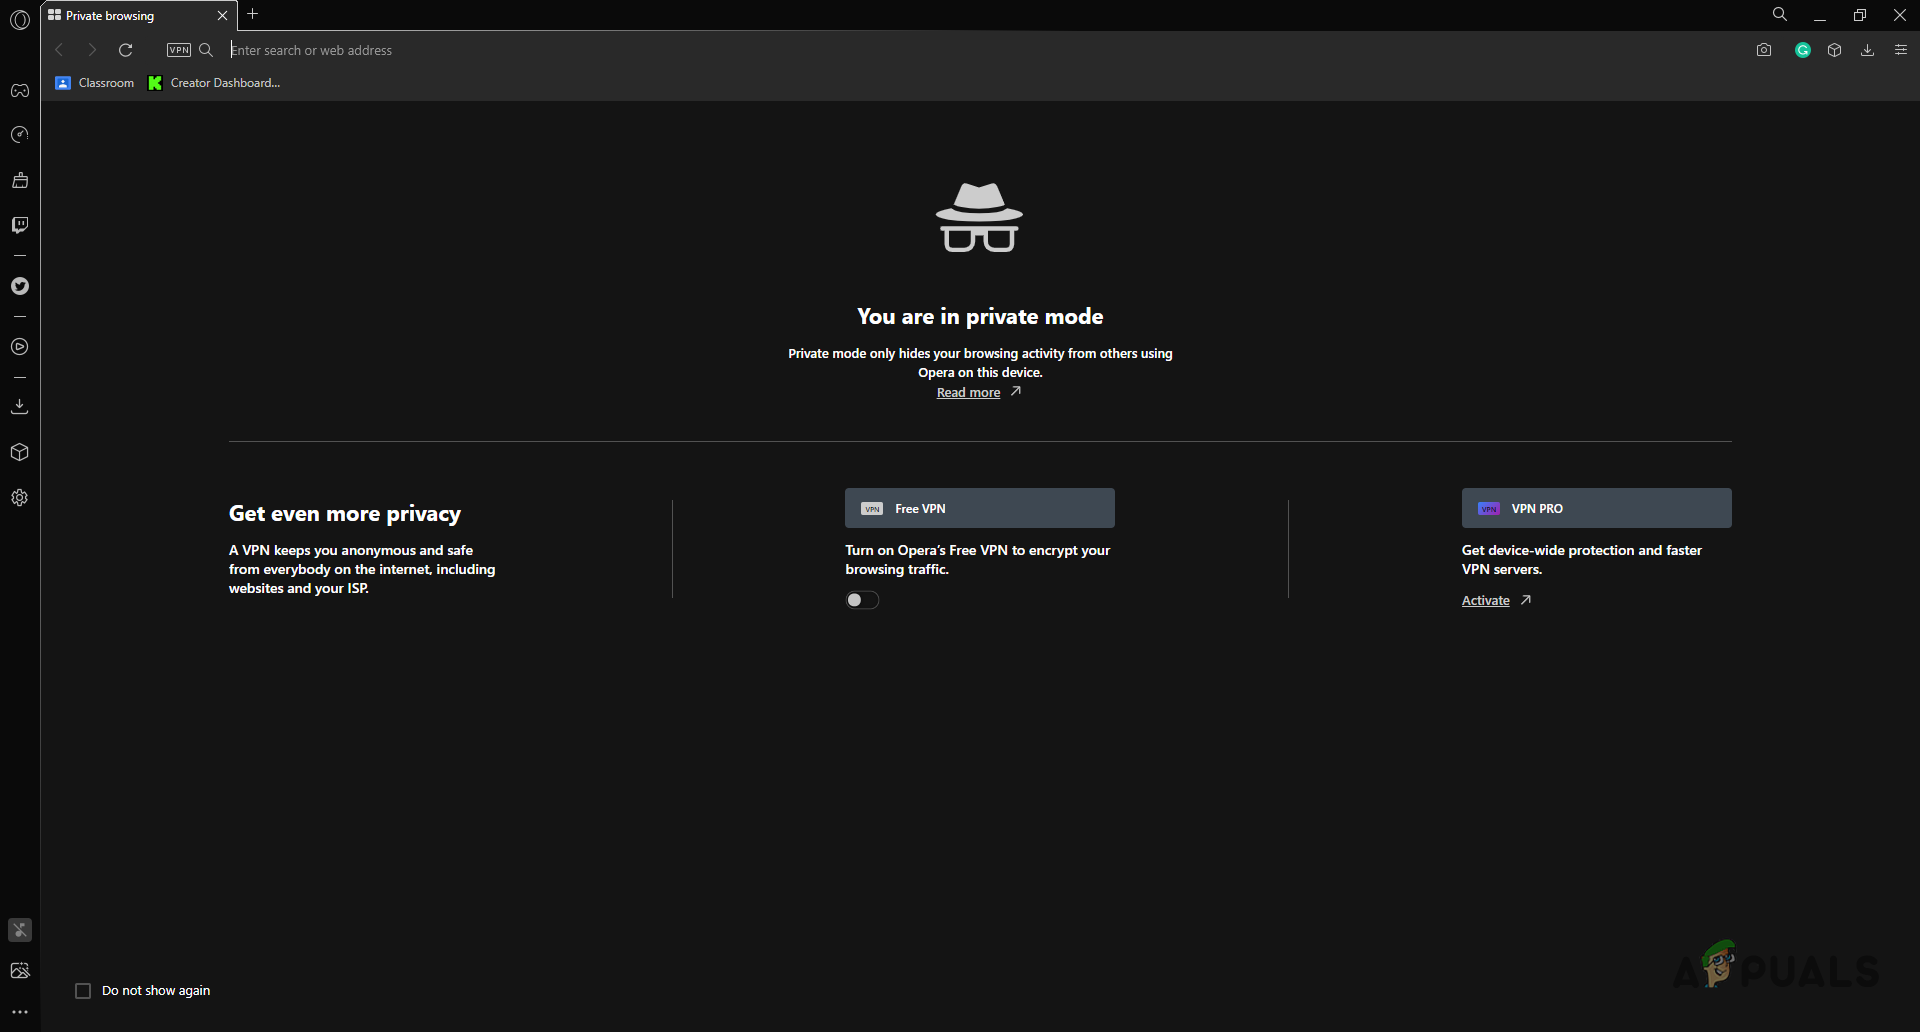Image resolution: width=1920 pixels, height=1032 pixels.
Task: Select the Private browsing tab
Action: click(x=138, y=16)
